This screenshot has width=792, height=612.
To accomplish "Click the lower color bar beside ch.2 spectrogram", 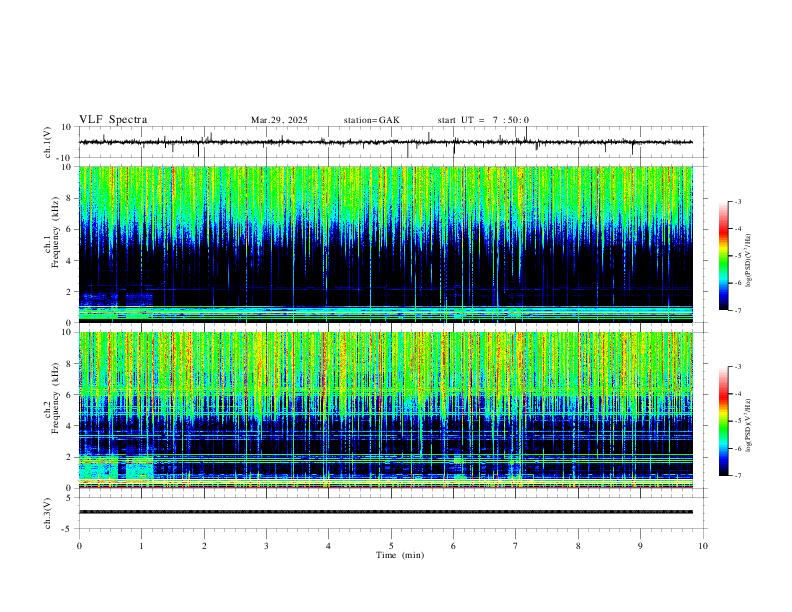I will click(x=723, y=421).
